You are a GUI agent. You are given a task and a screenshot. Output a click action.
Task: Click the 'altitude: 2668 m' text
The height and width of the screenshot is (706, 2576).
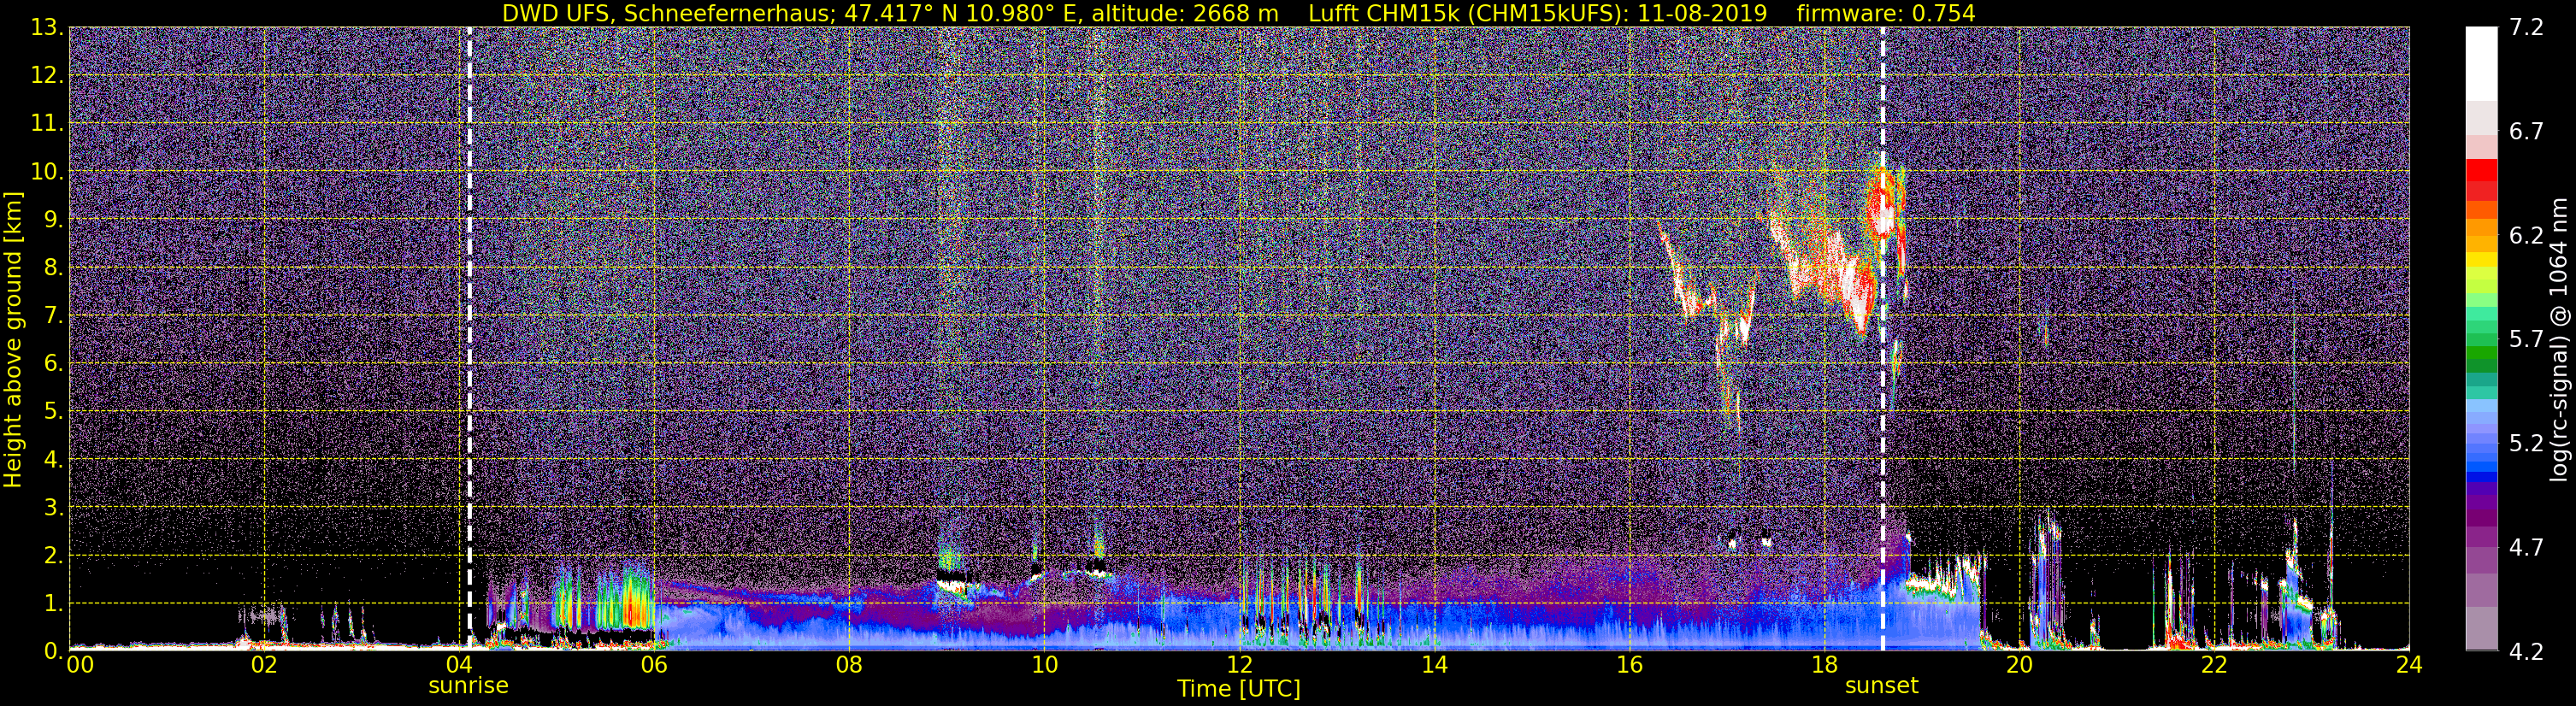click(1185, 14)
